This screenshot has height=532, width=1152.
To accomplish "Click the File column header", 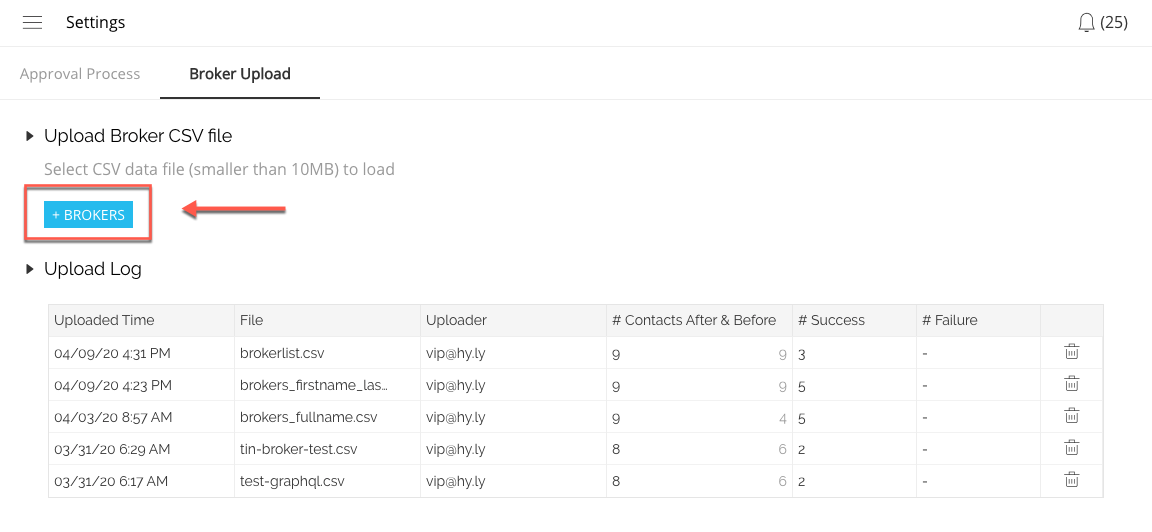I will point(252,320).
